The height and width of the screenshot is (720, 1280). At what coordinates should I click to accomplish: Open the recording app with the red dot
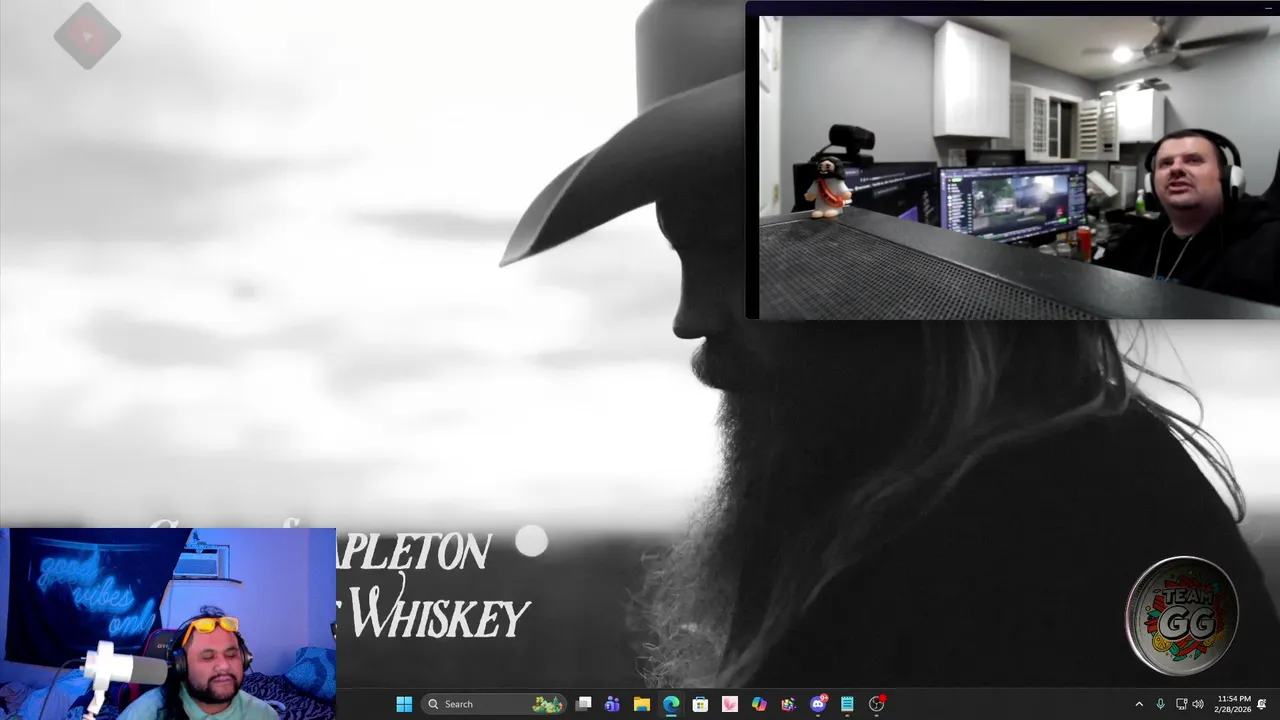pyautogui.click(x=877, y=704)
